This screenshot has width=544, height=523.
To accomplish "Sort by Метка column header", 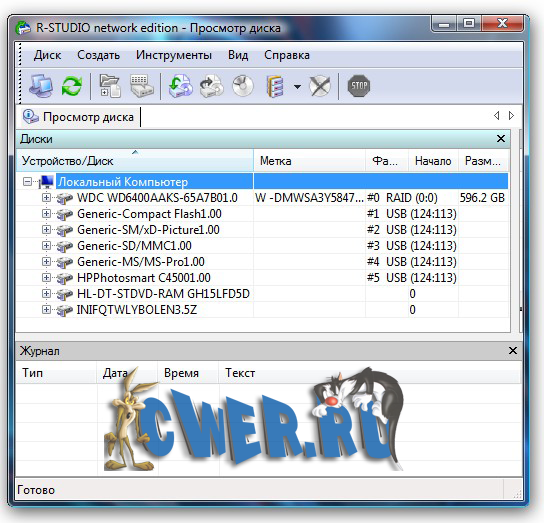I will point(309,160).
